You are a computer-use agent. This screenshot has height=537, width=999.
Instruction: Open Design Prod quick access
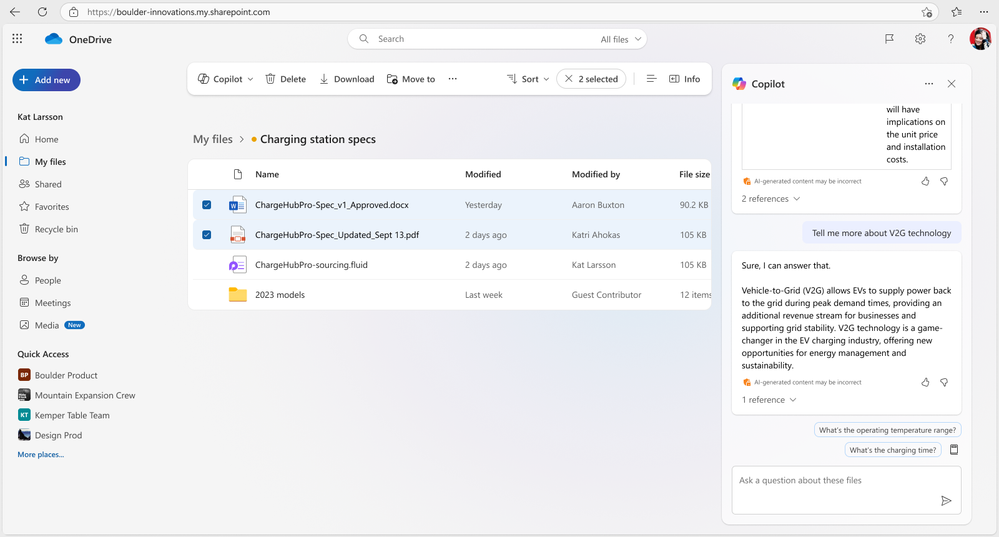pyautogui.click(x=50, y=435)
